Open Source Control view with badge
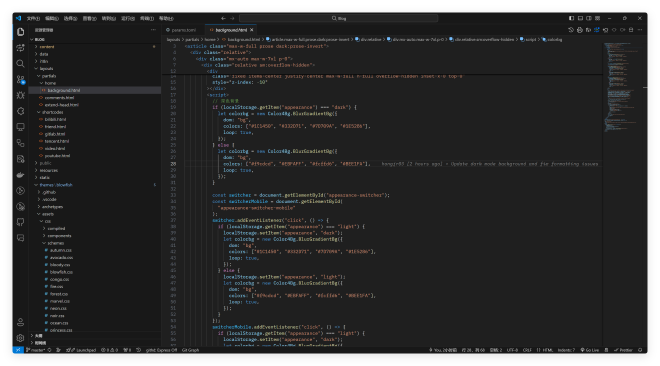The width and height of the screenshot is (660, 366). (20, 80)
